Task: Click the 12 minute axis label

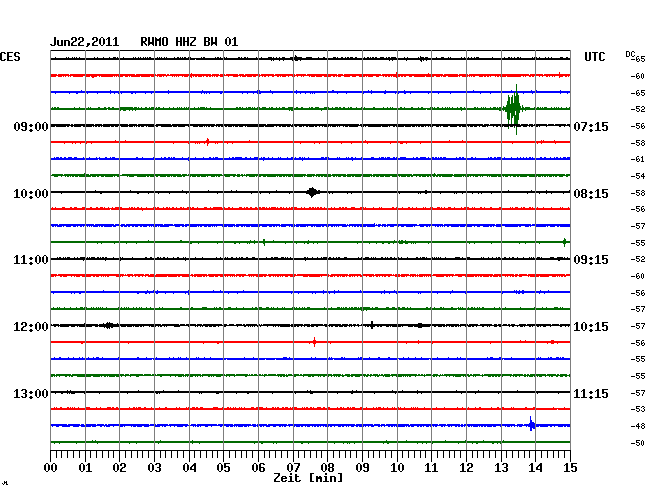Action: [466, 468]
